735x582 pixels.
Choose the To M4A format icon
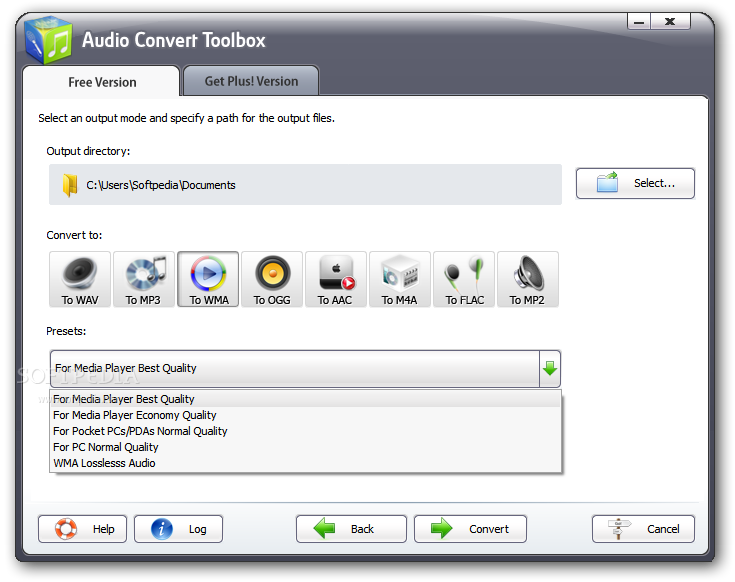click(400, 279)
